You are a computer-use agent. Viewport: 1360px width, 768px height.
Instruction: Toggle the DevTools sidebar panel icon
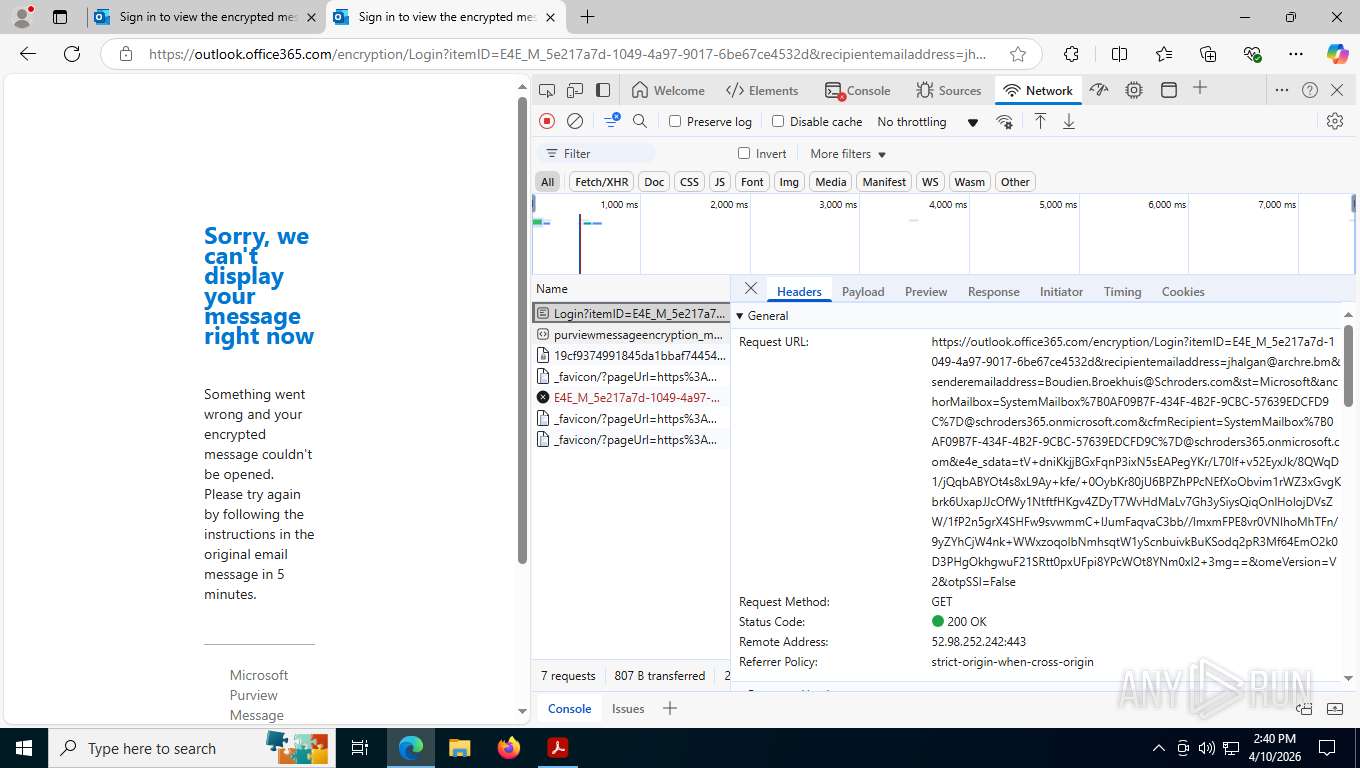point(603,90)
